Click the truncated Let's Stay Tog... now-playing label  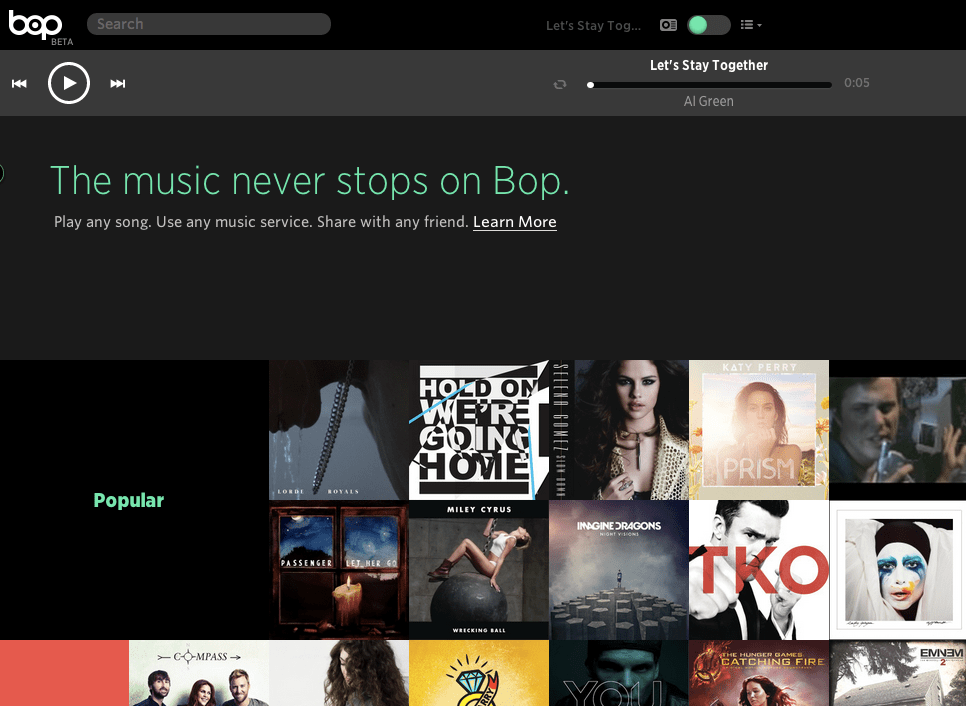[x=593, y=25]
